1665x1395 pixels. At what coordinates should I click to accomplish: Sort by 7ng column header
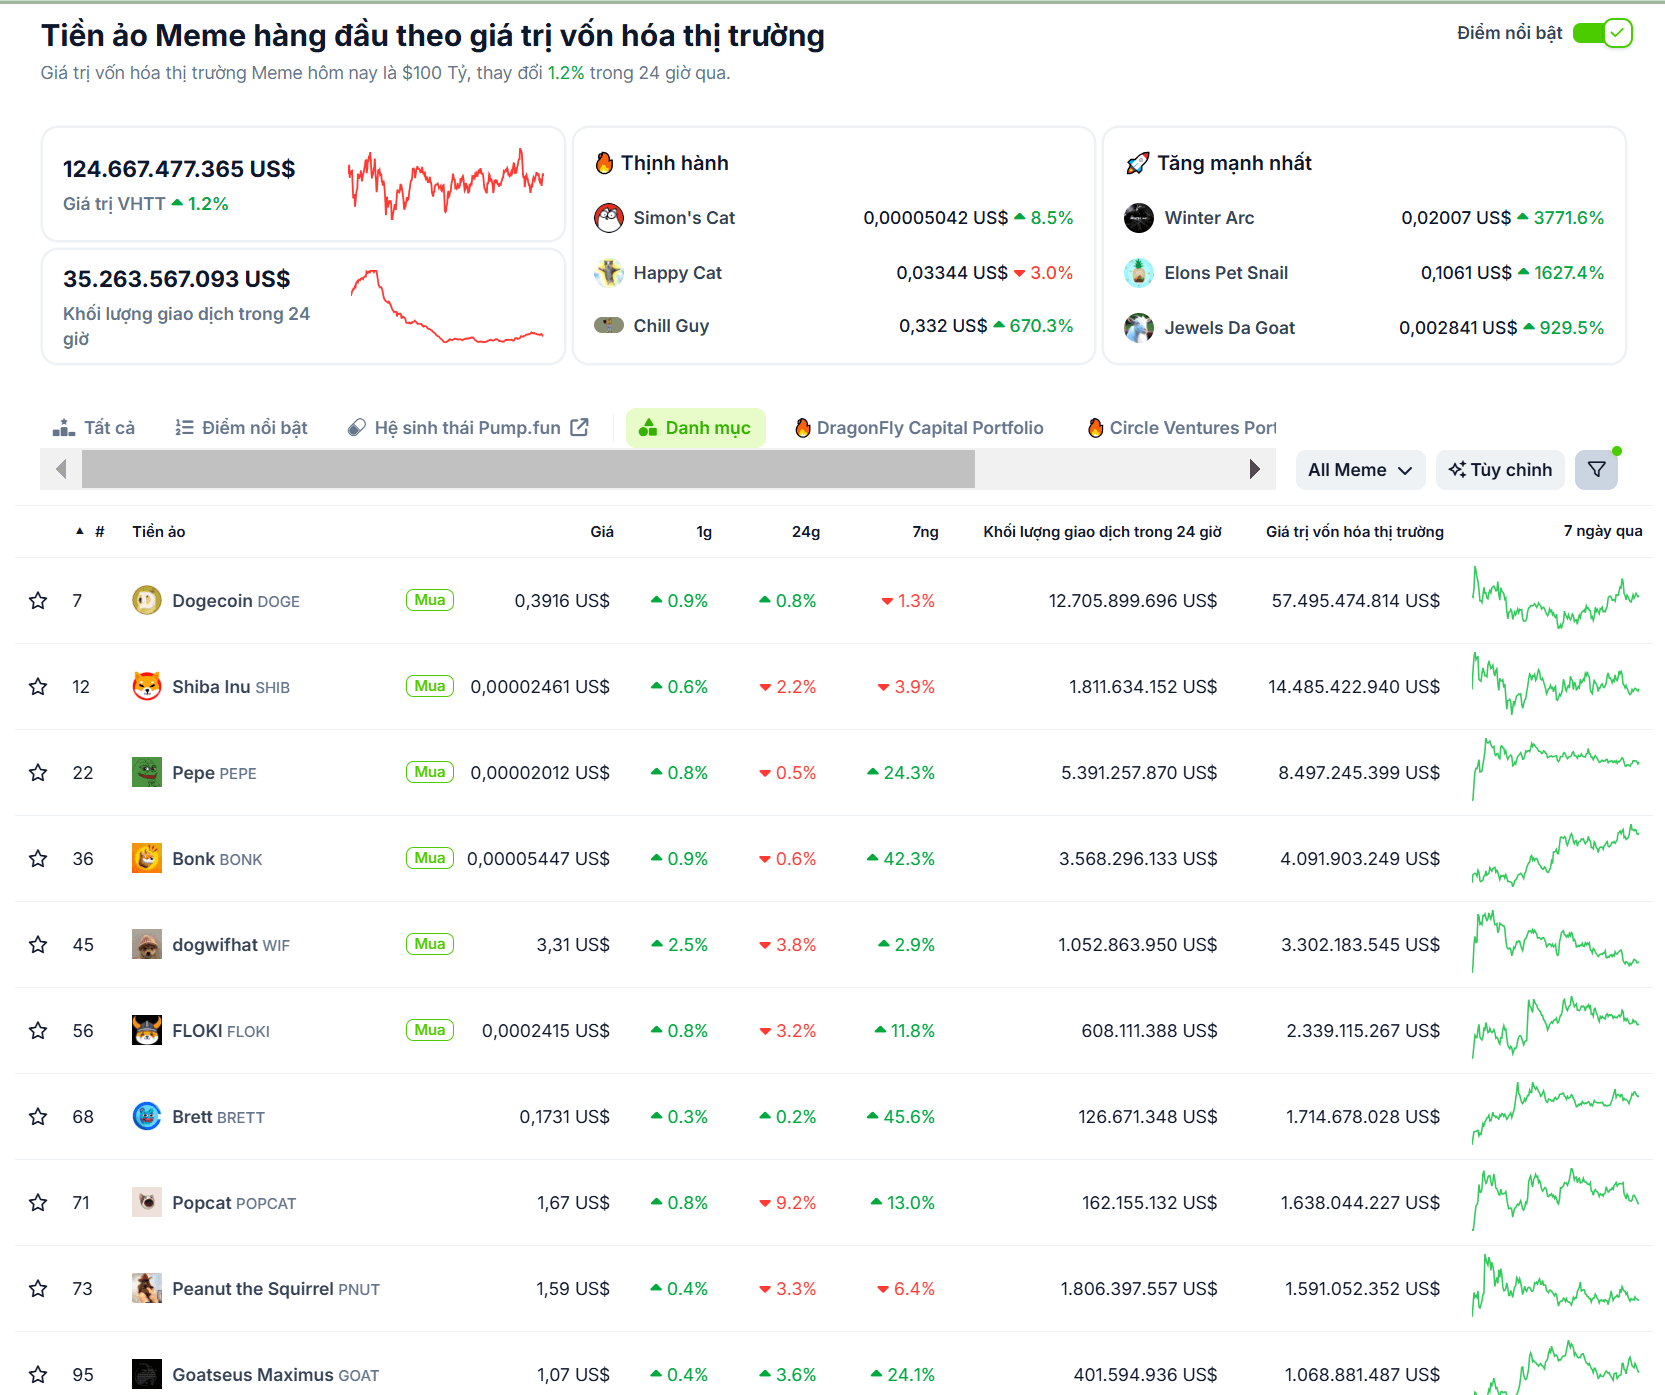(925, 532)
